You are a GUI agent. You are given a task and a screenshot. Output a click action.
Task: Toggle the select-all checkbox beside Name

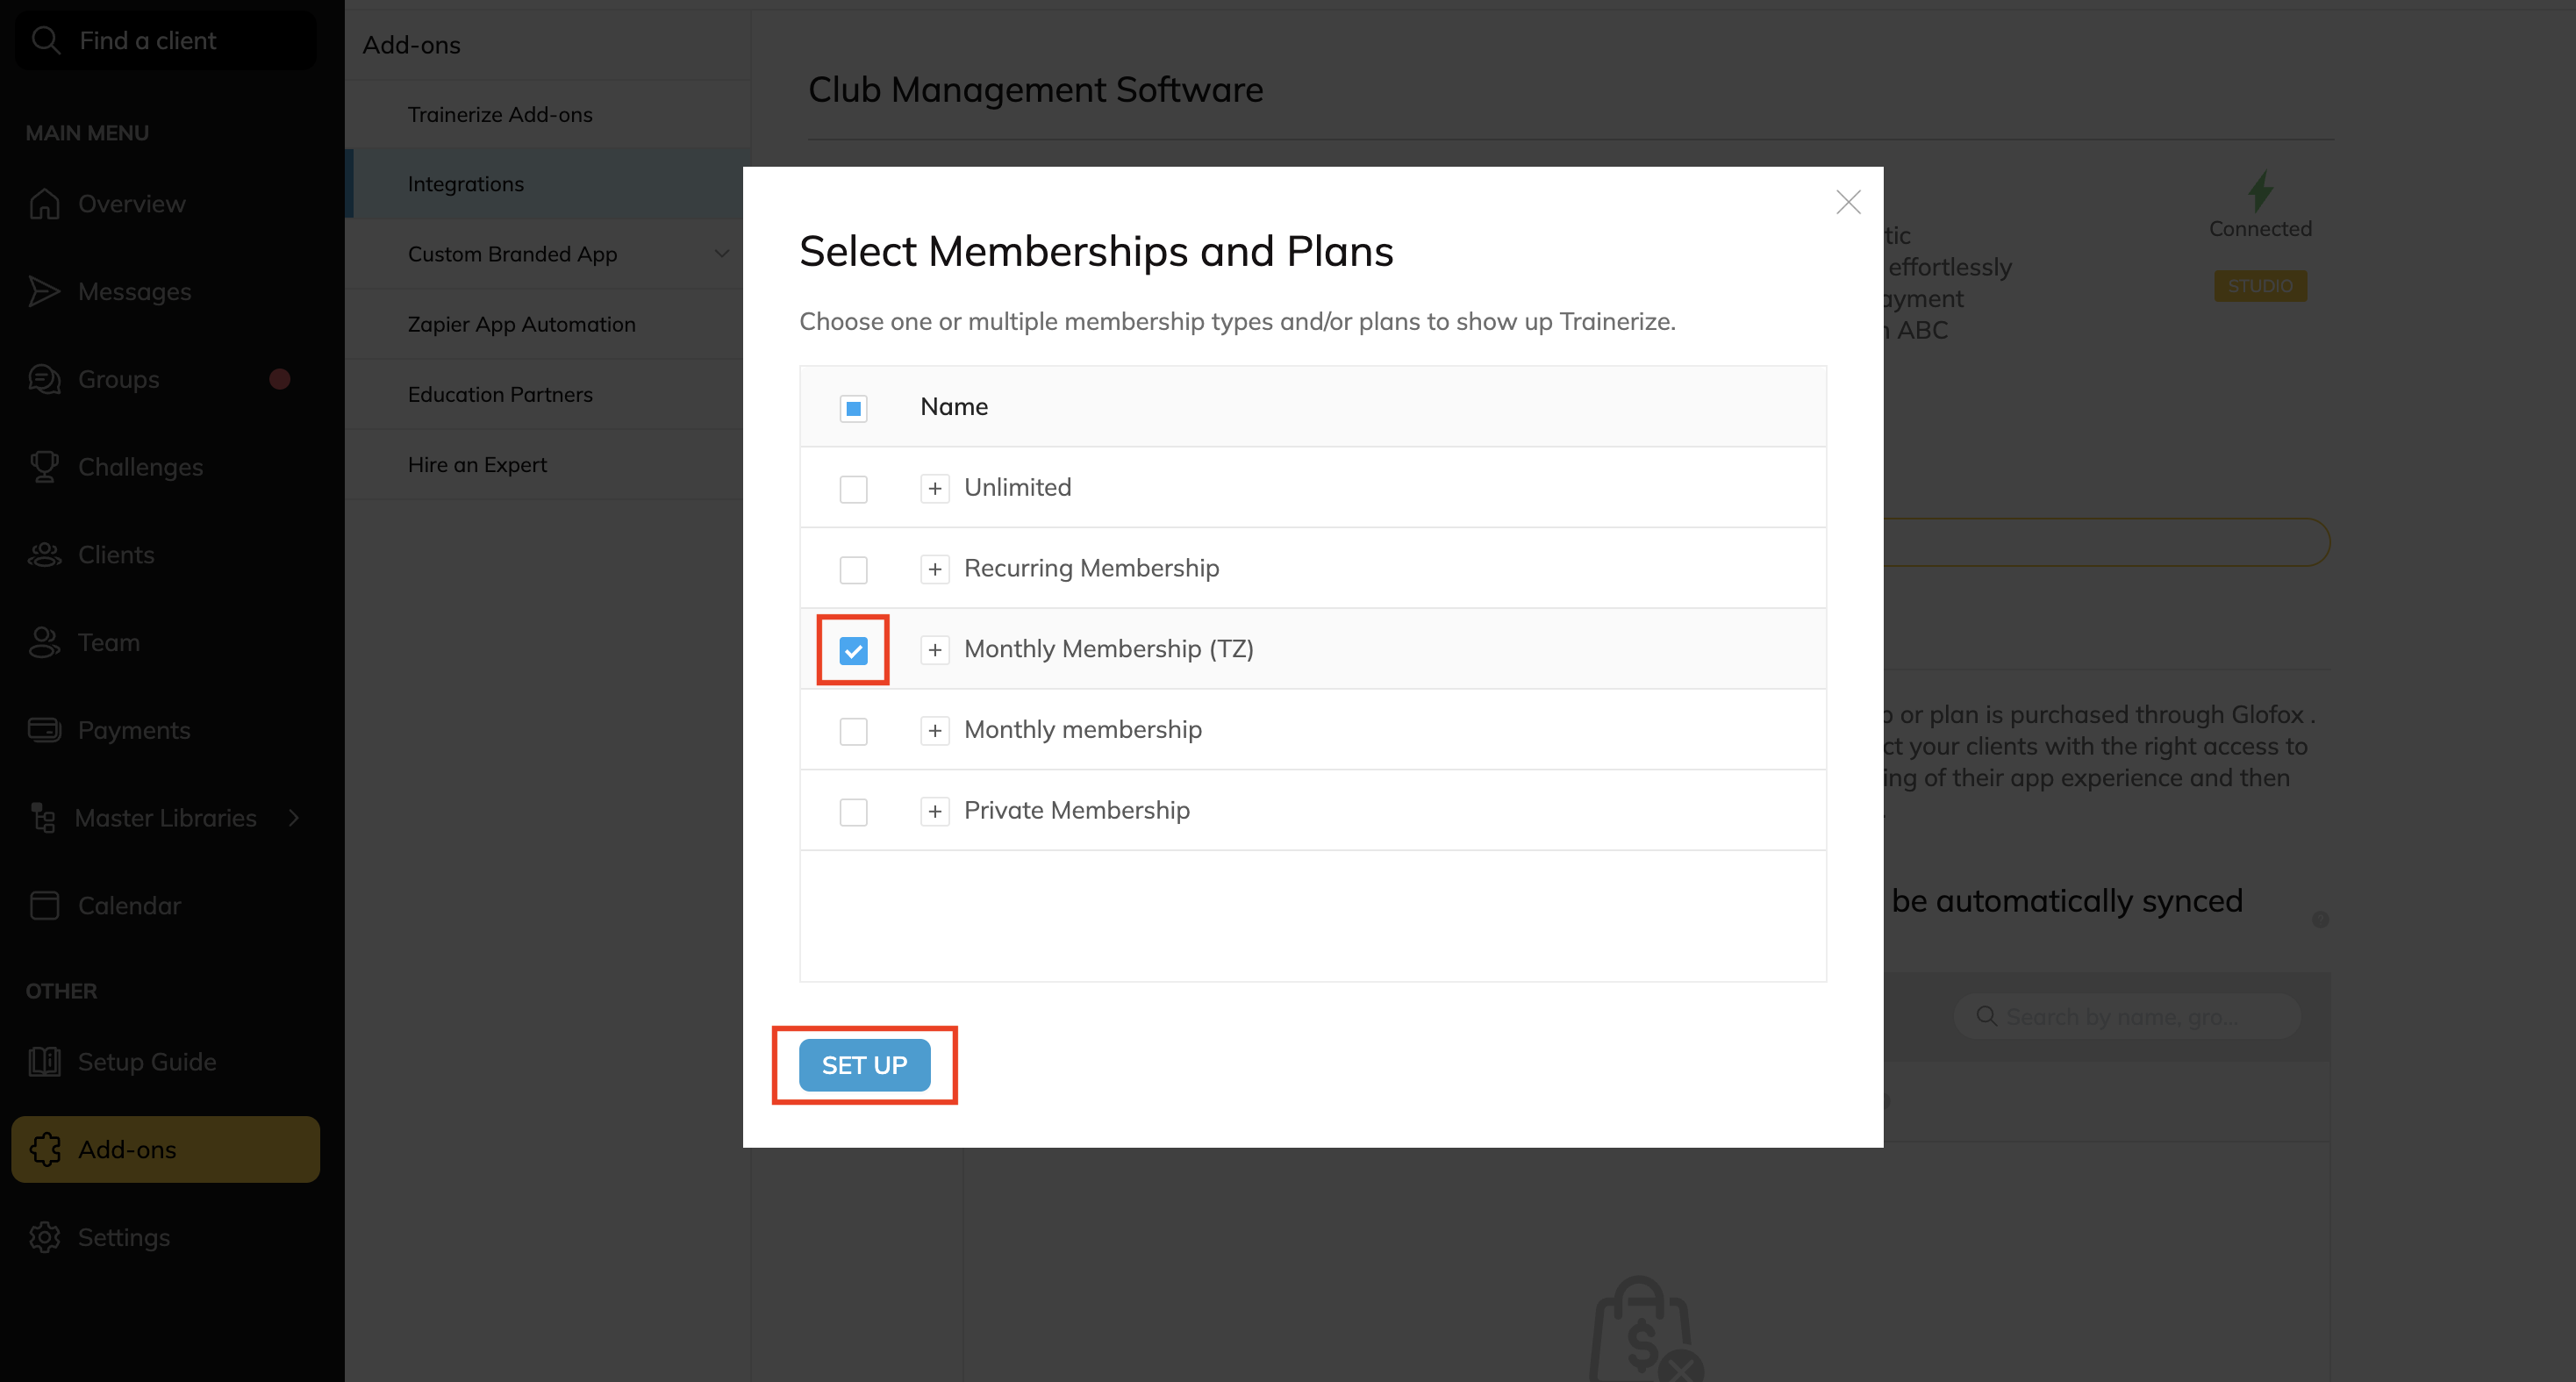pos(853,408)
